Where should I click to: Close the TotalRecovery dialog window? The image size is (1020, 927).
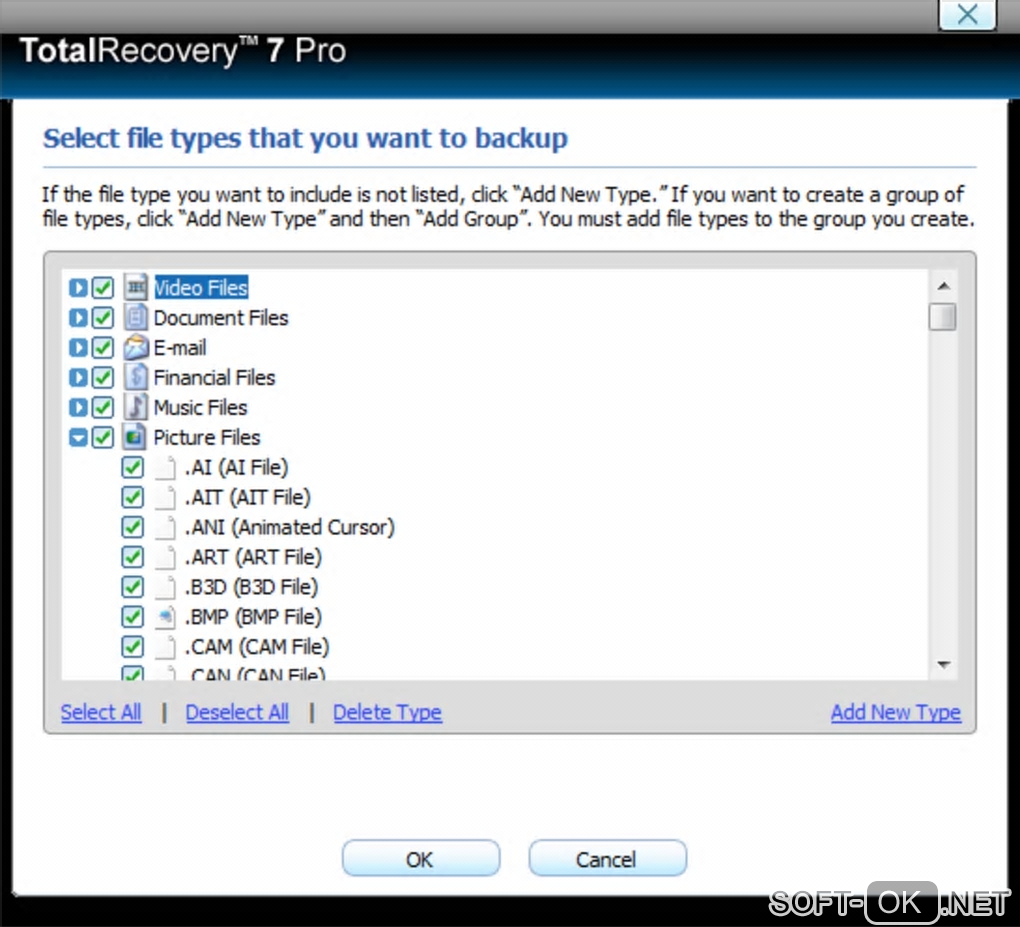click(x=967, y=14)
